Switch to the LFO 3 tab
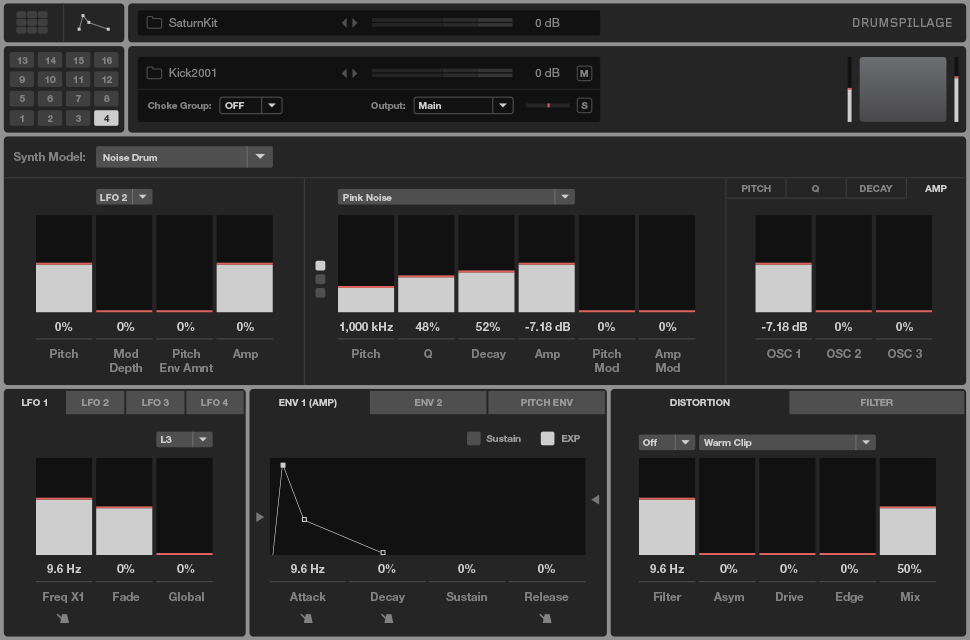The height and width of the screenshot is (640, 970). click(x=155, y=403)
